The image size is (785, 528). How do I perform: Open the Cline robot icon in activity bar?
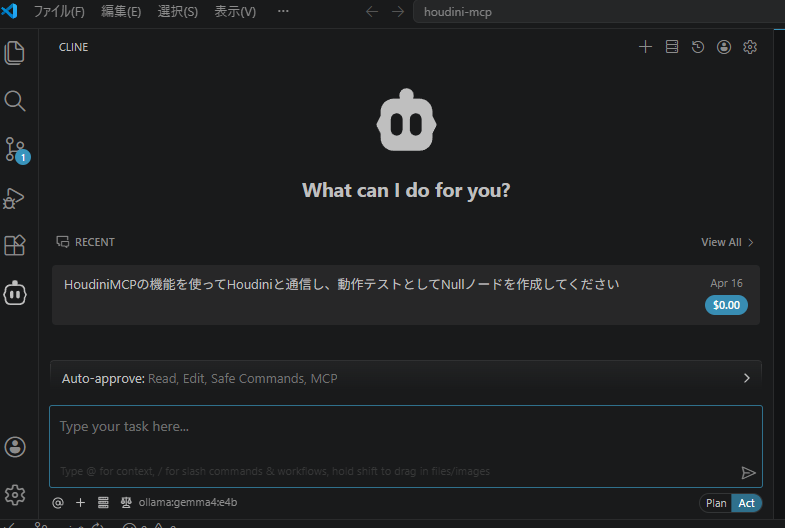pyautogui.click(x=15, y=293)
